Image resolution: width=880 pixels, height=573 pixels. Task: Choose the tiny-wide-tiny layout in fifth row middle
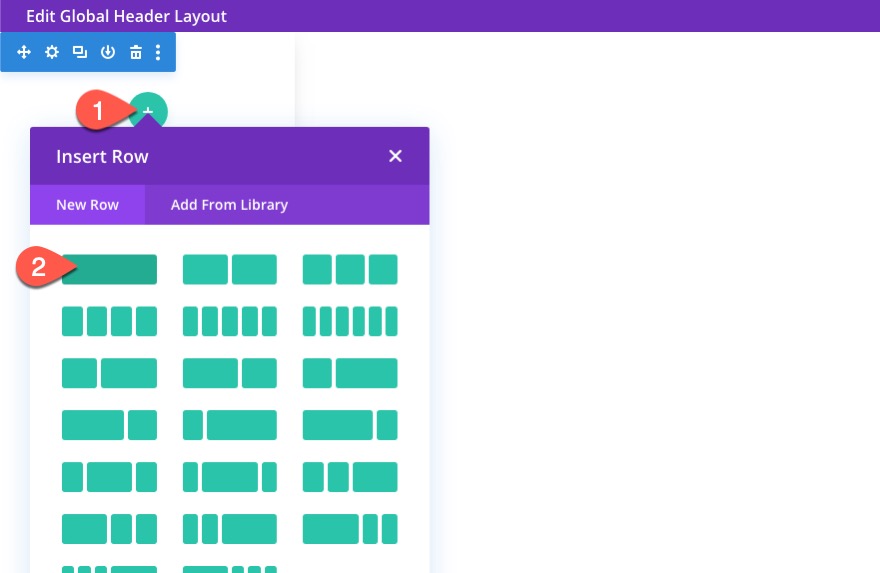click(230, 477)
